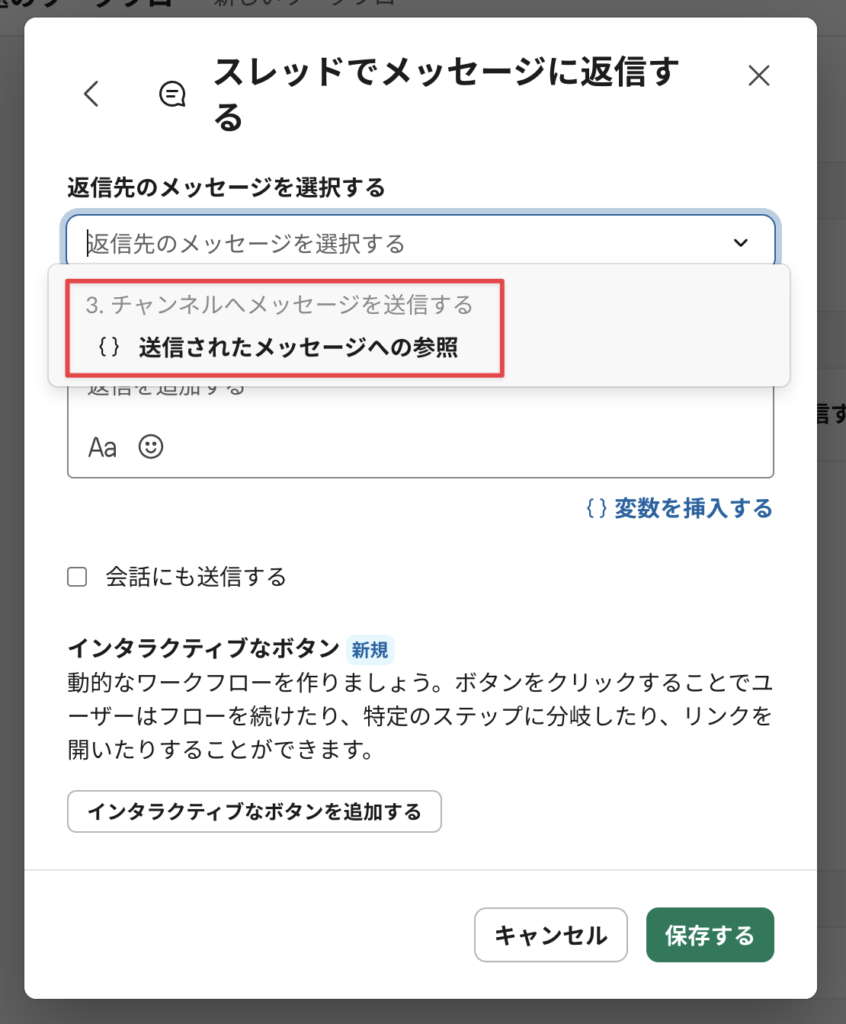The height and width of the screenshot is (1024, 846).
Task: Click the キャンセル button
Action: pos(550,935)
